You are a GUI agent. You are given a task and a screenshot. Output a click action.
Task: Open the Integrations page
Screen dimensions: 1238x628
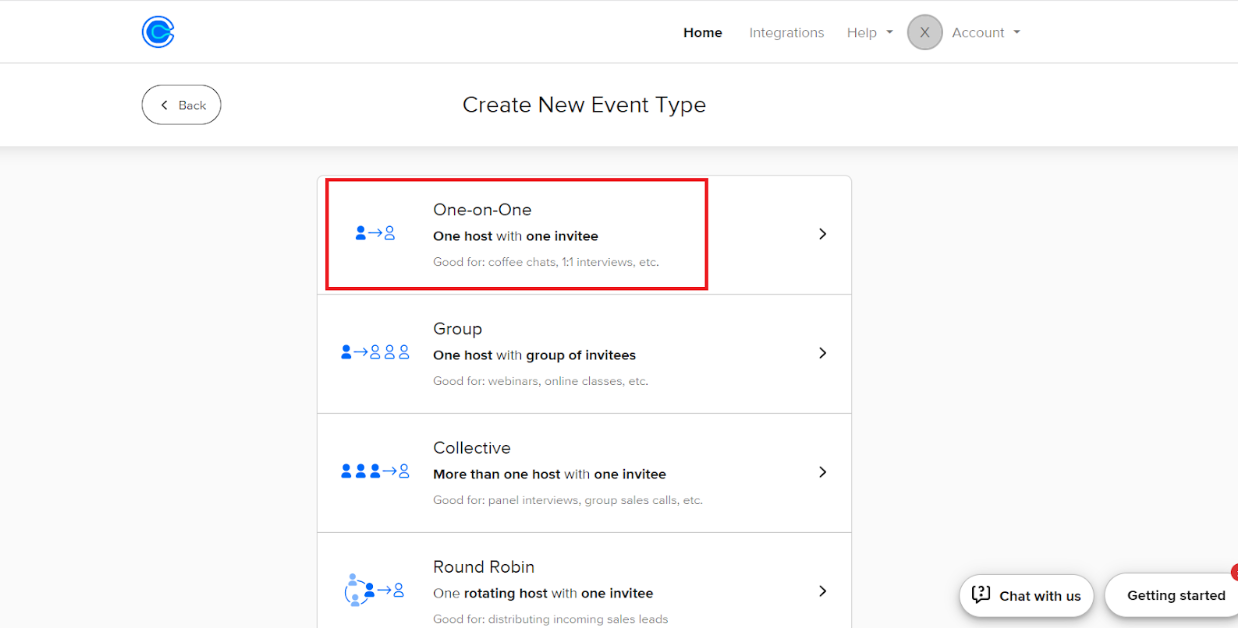(786, 33)
